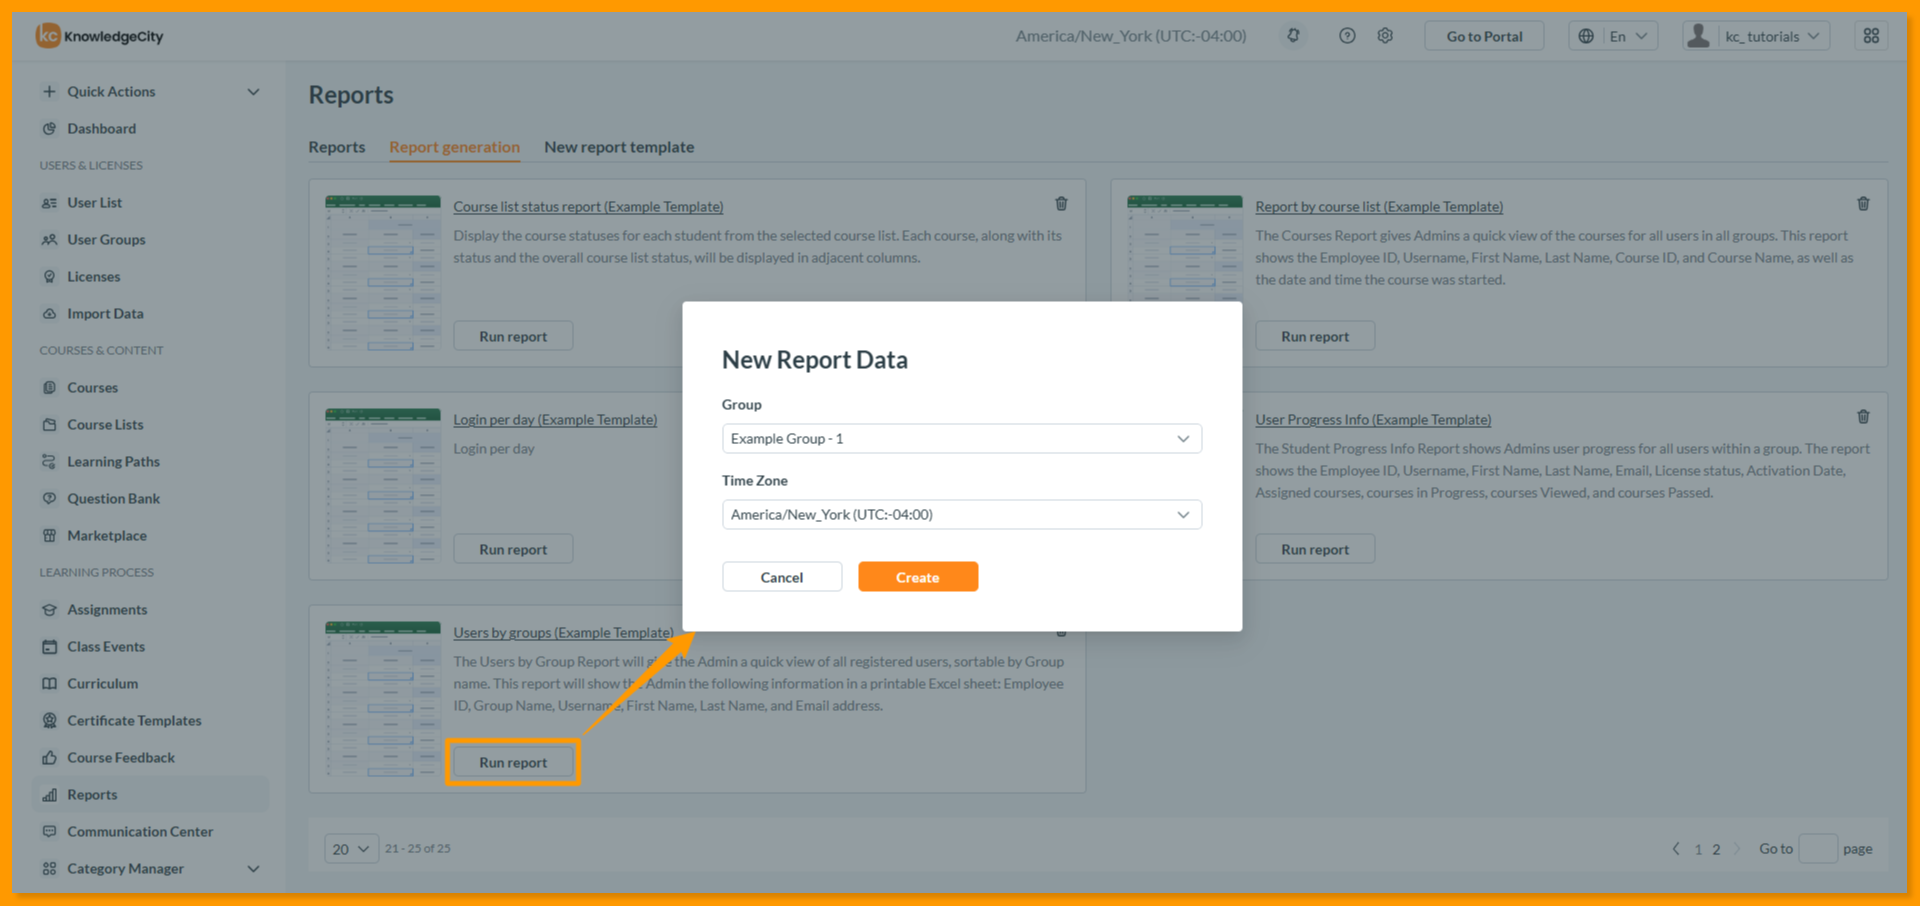This screenshot has height=906, width=1920.
Task: Open Class Events in the sidebar
Action: [105, 646]
